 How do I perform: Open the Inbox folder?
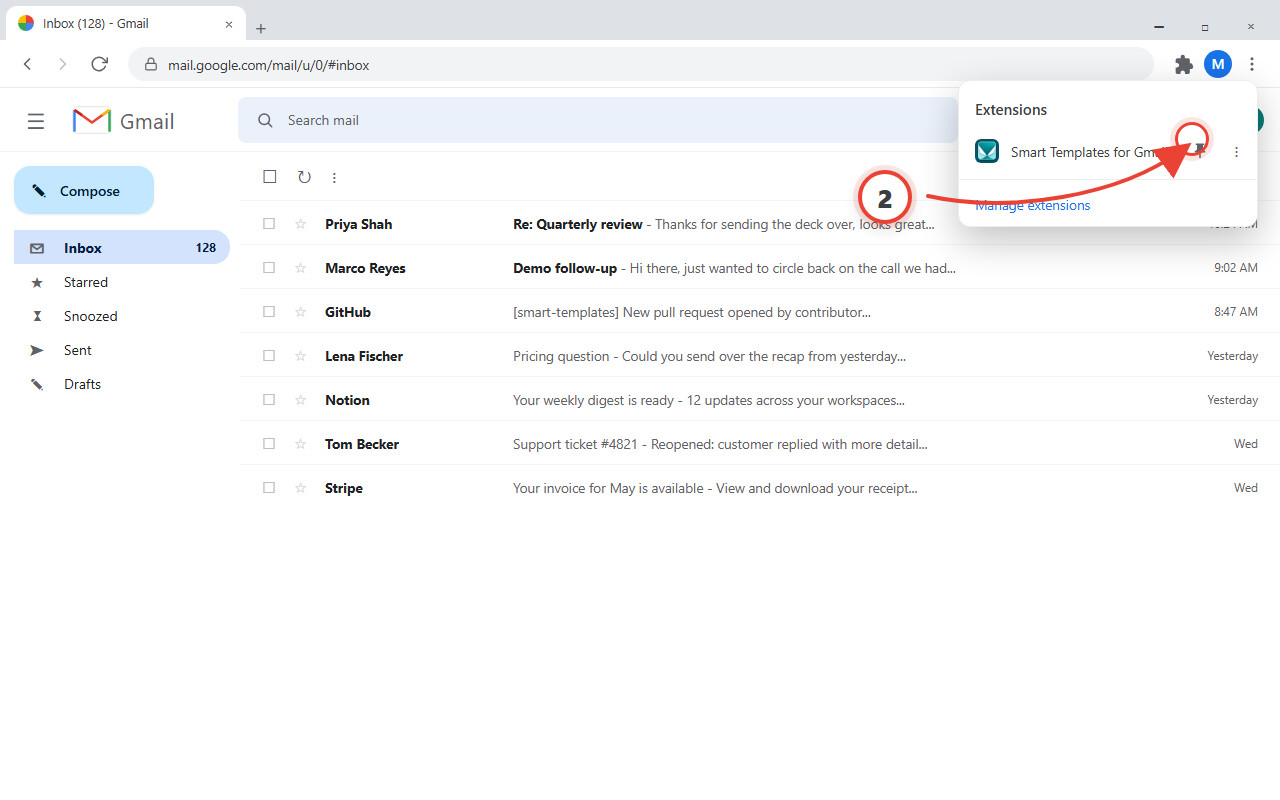pyautogui.click(x=122, y=248)
